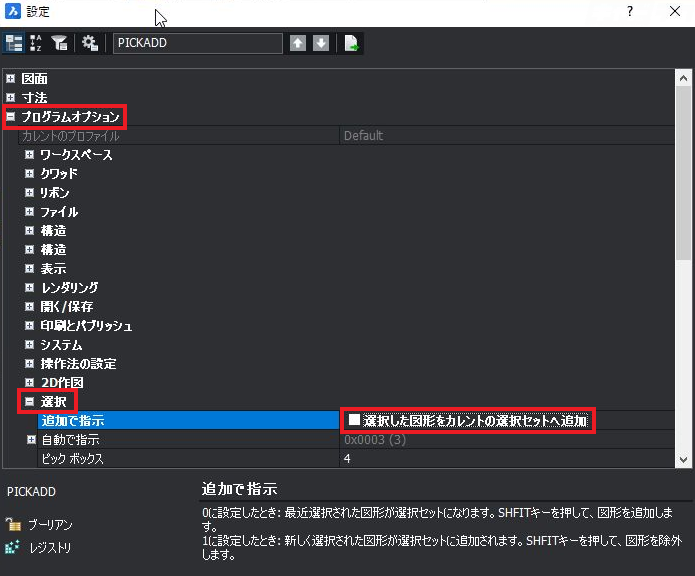The image size is (695, 576).
Task: Collapse the 選択 node
Action: coord(29,401)
